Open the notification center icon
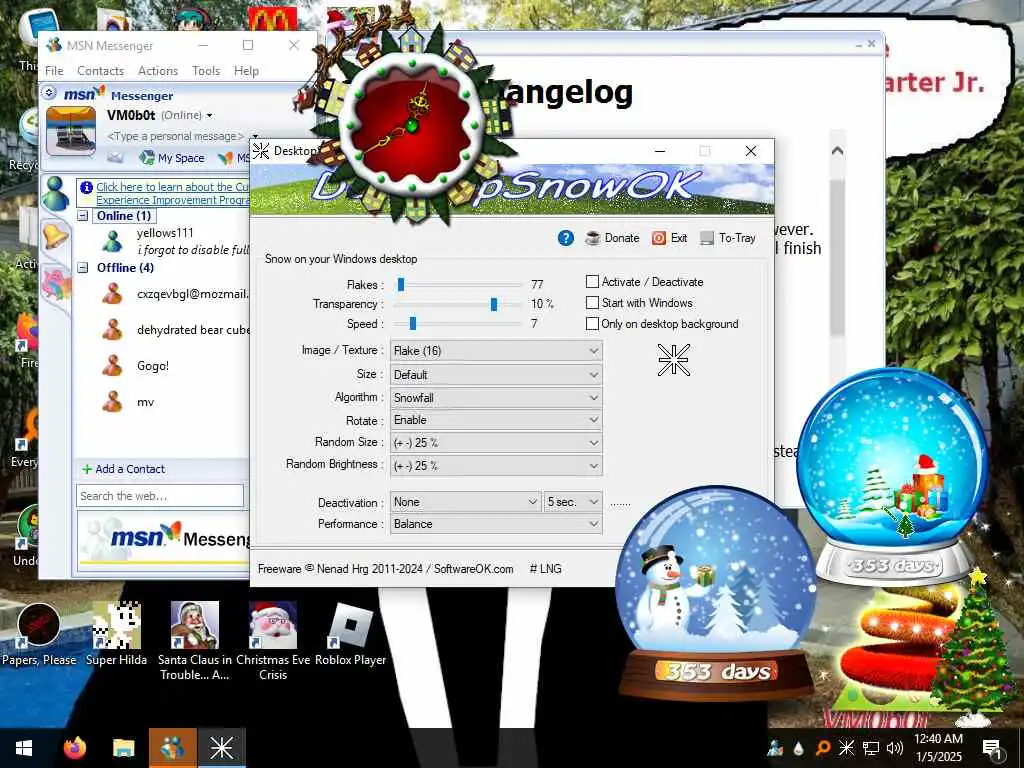Screen dimensions: 1024x768 pos(992,748)
